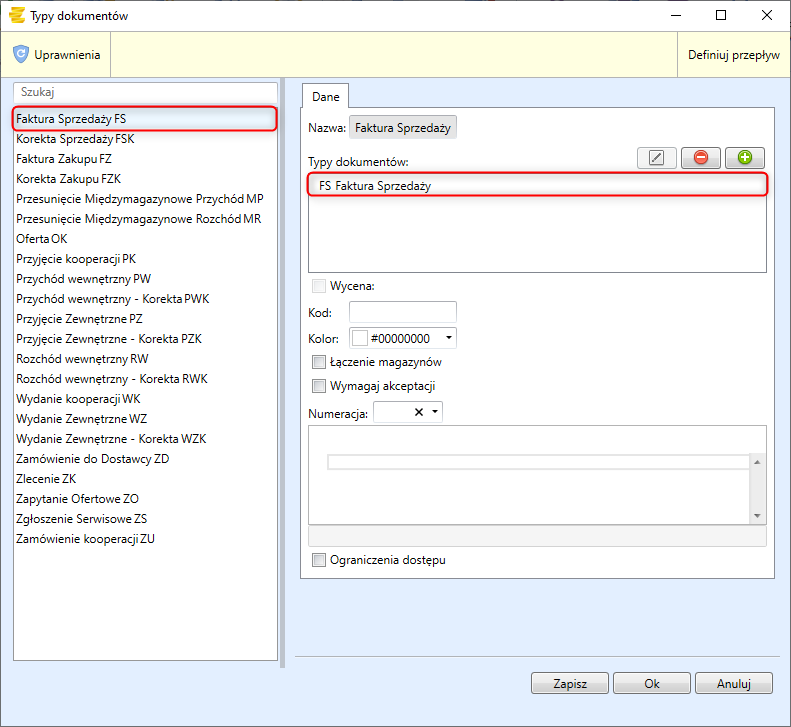
Task: Click the white Kolor swatch
Action: tap(359, 338)
